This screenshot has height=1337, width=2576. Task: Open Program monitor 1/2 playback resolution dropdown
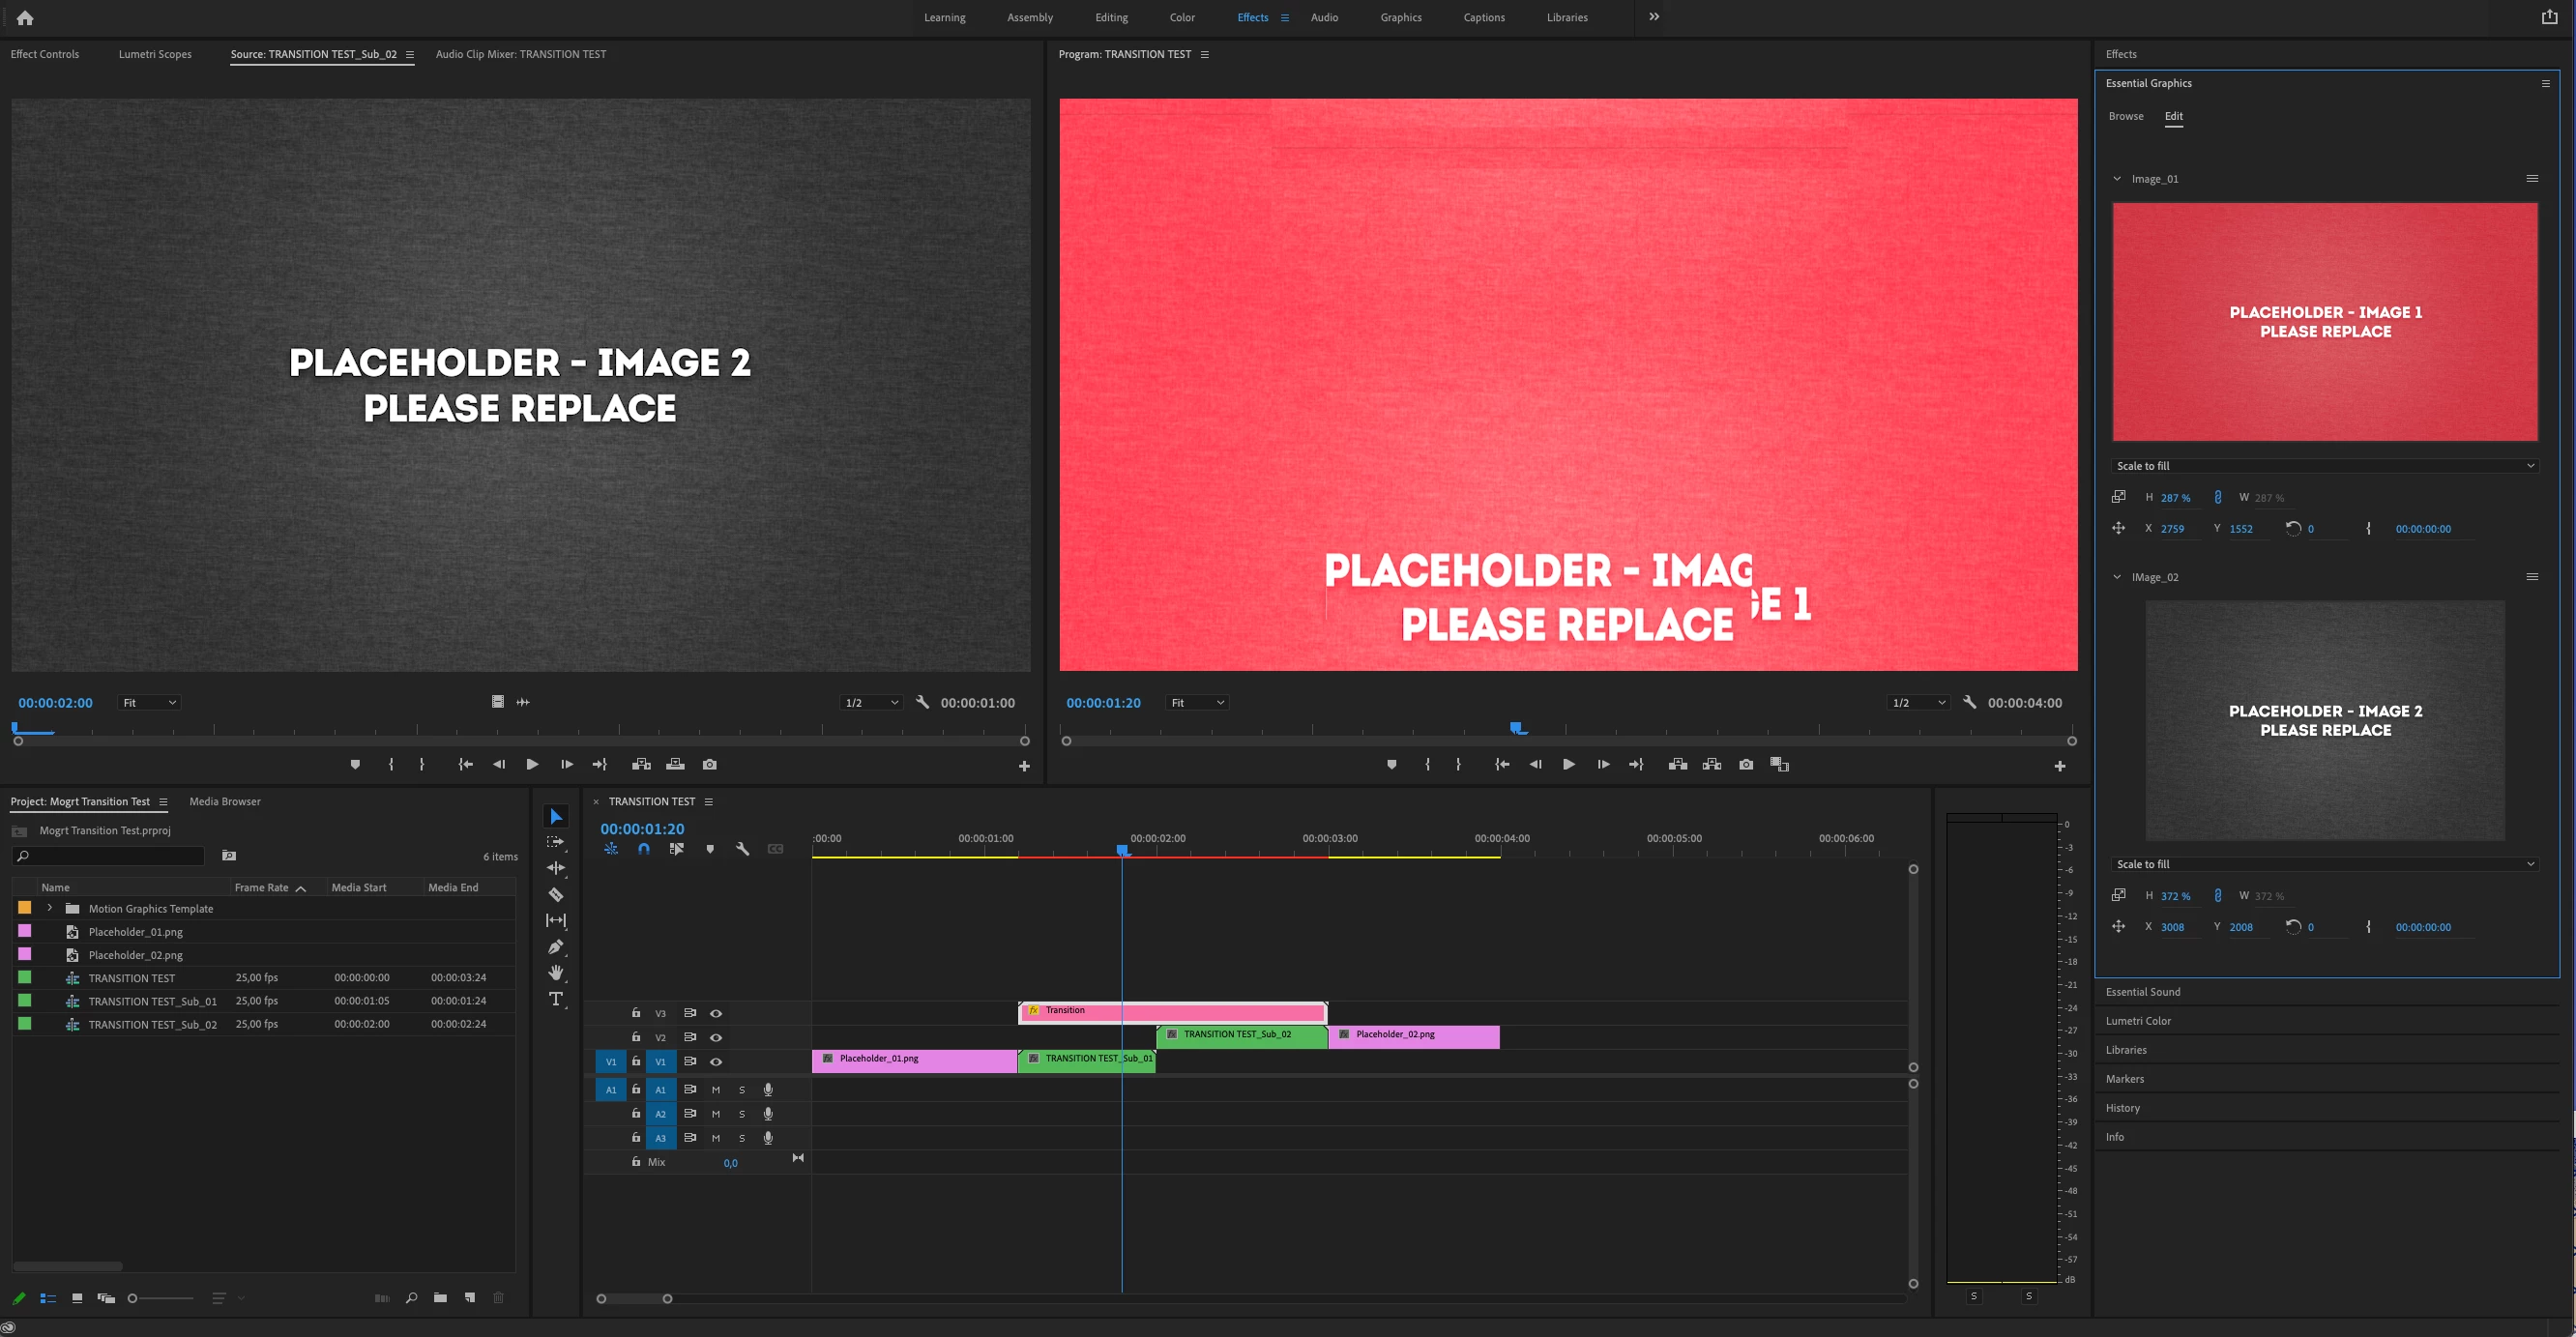pyautogui.click(x=1918, y=703)
